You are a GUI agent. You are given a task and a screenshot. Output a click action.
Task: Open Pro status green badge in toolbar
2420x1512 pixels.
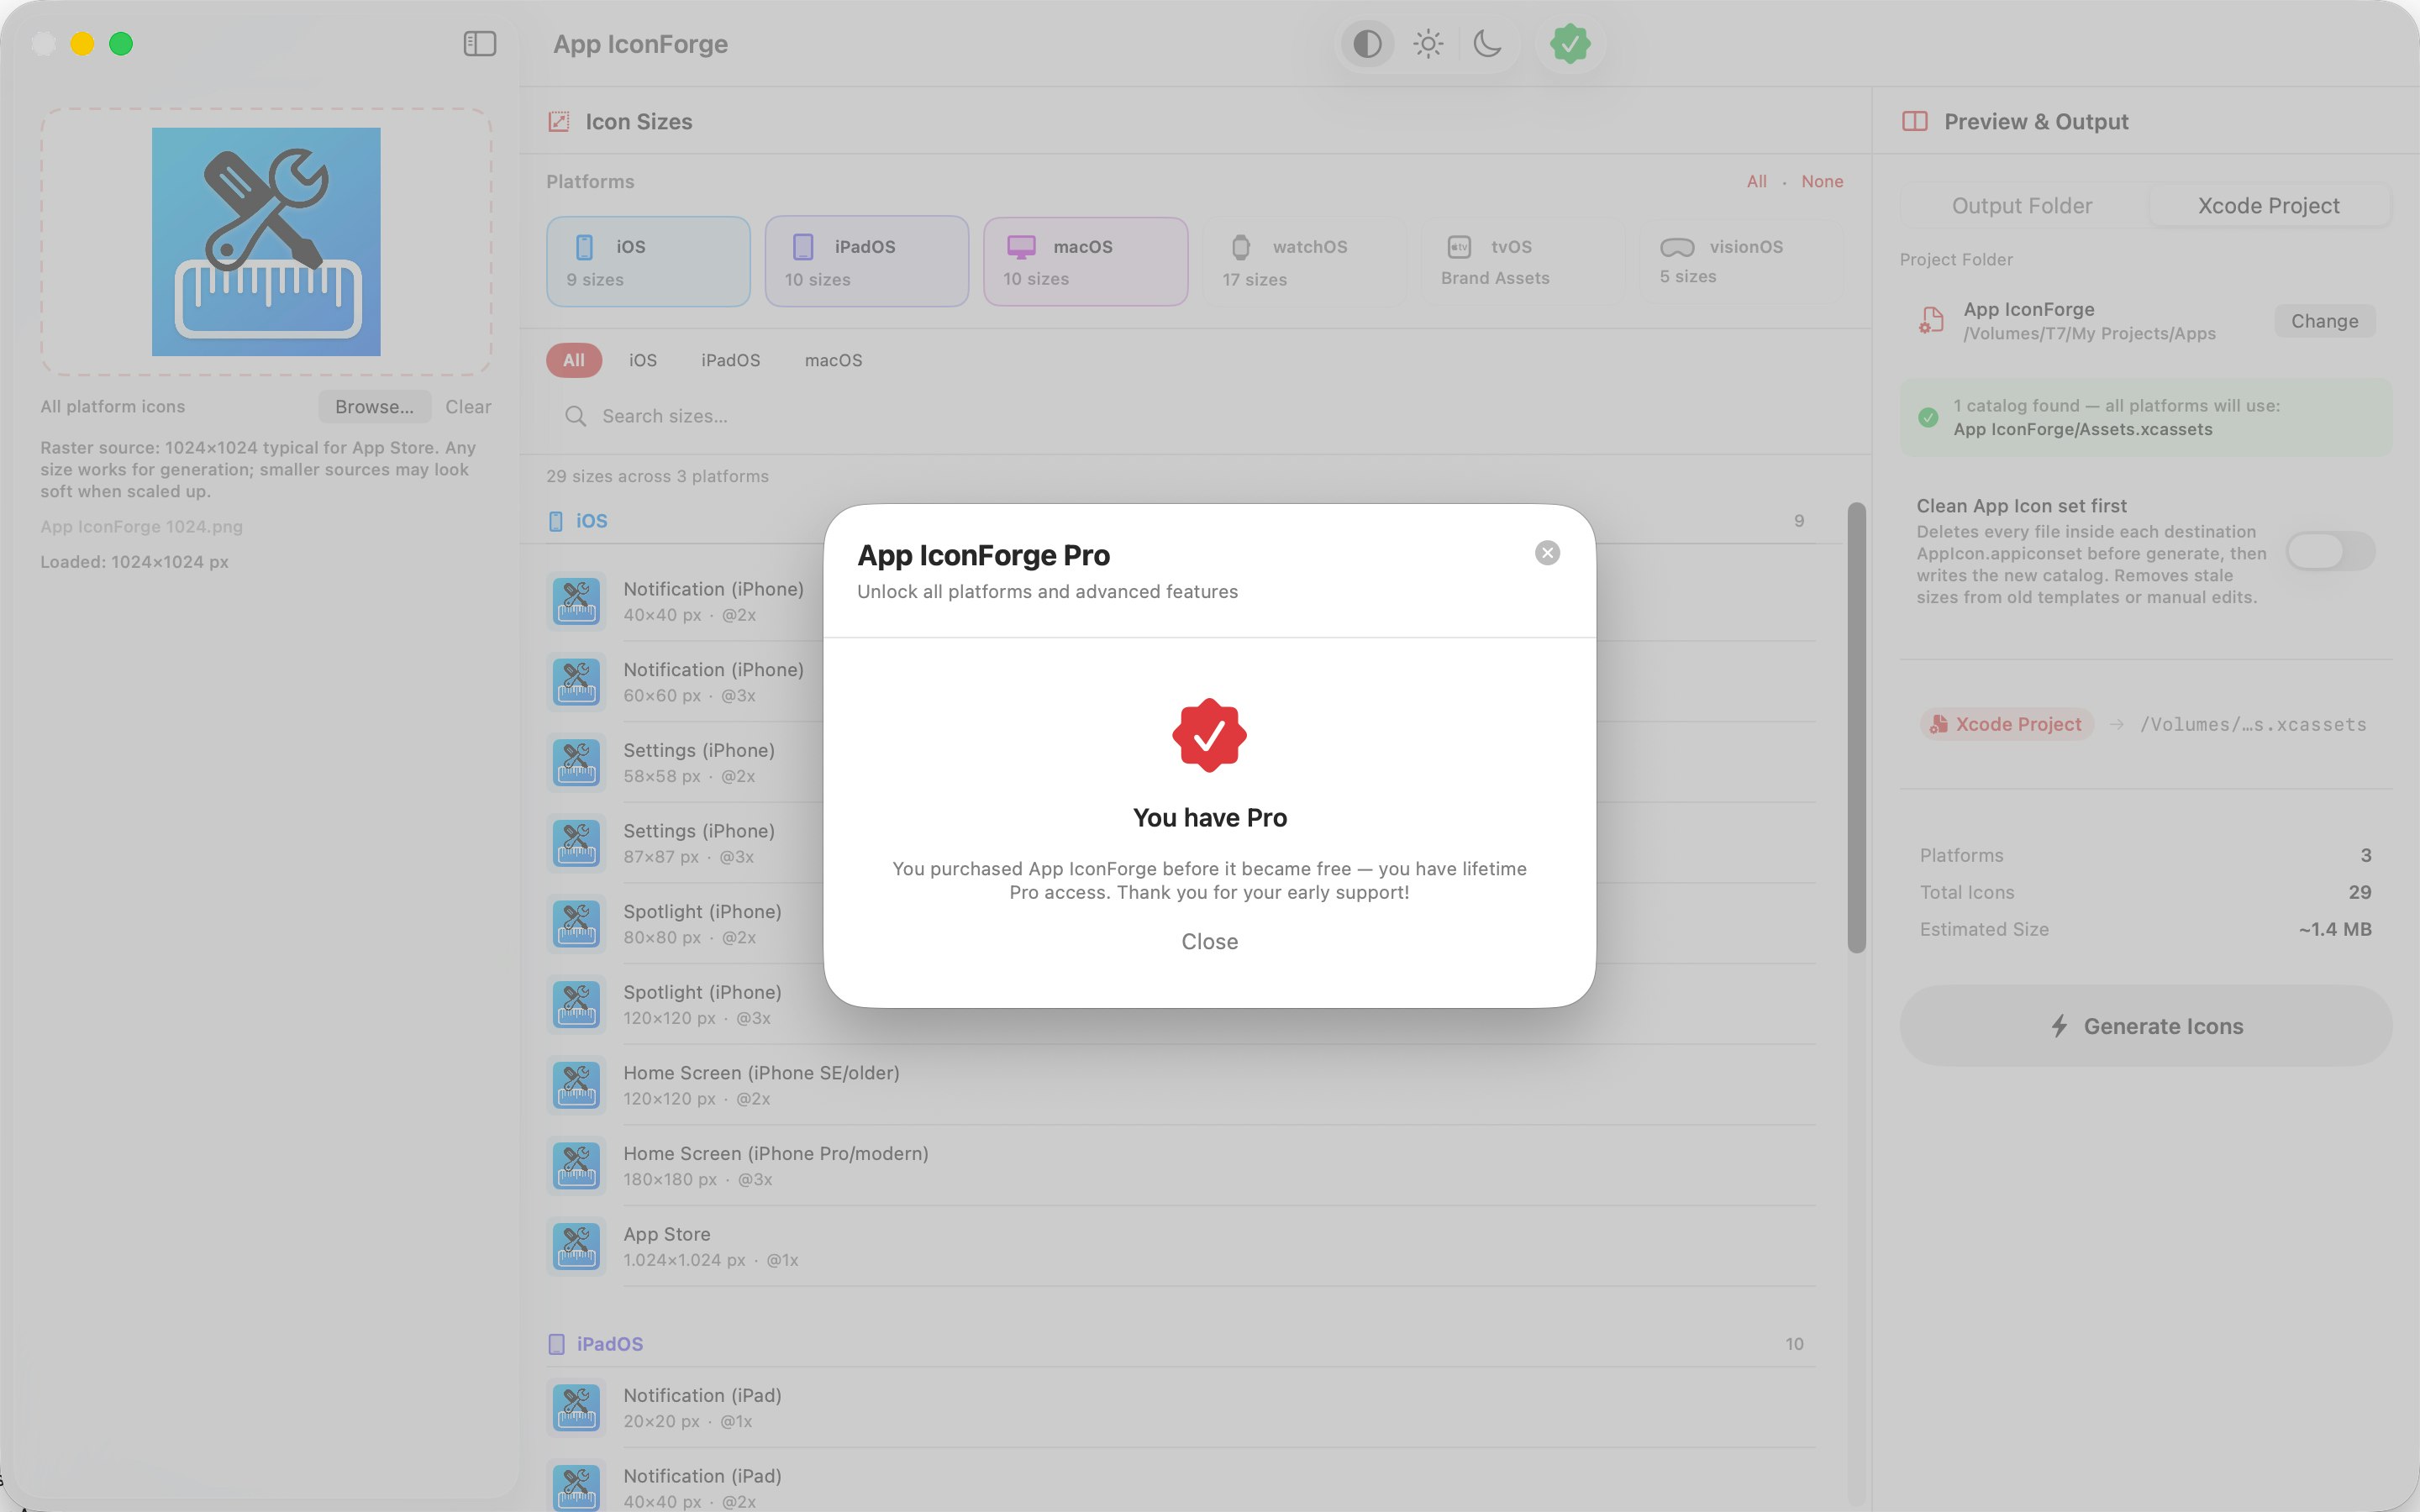tap(1570, 44)
